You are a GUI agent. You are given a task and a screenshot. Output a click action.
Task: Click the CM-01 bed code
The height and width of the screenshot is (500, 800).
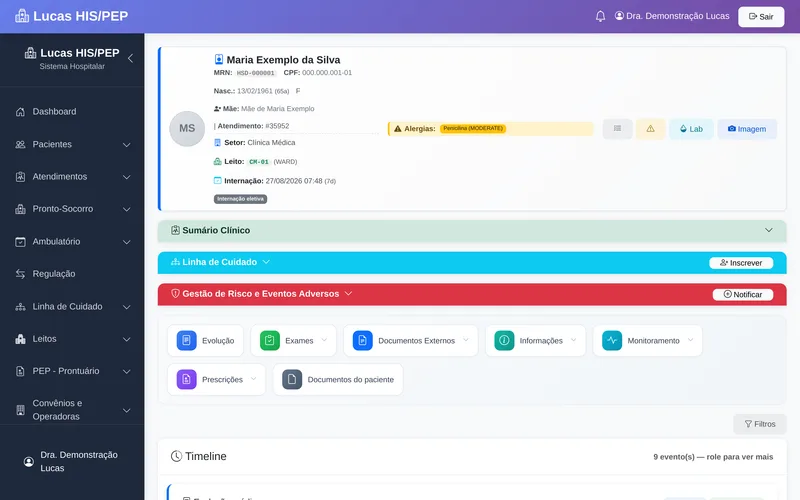click(259, 162)
